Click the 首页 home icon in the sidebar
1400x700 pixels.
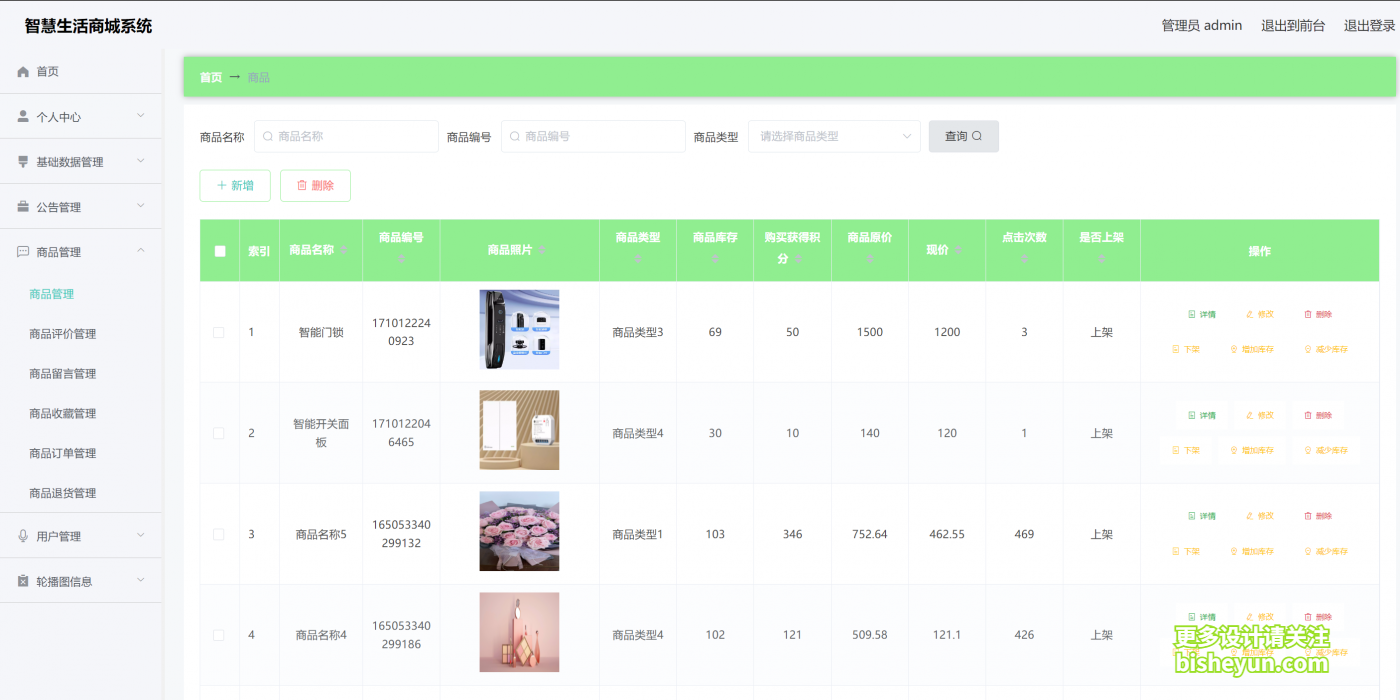(x=22, y=71)
